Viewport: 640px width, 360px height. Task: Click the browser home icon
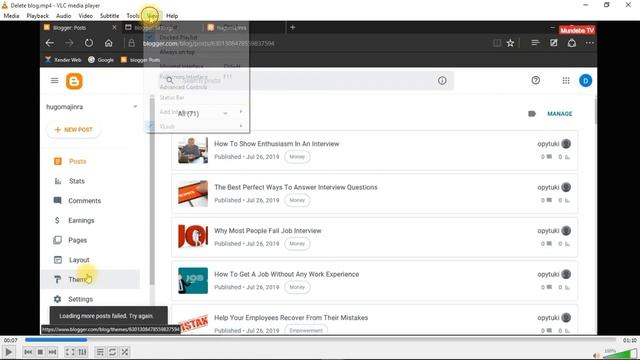(x=108, y=43)
